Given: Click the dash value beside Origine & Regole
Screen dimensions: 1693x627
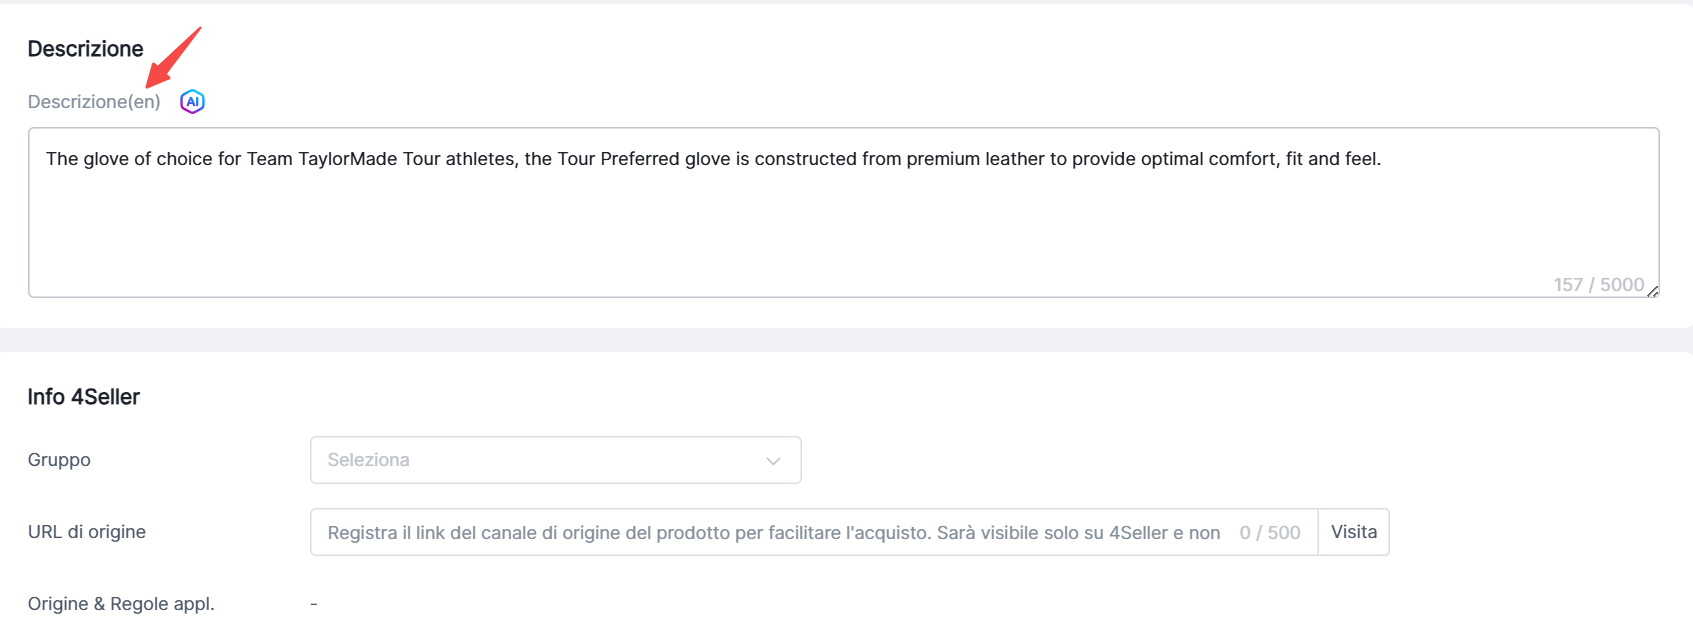Looking at the screenshot, I should point(314,604).
